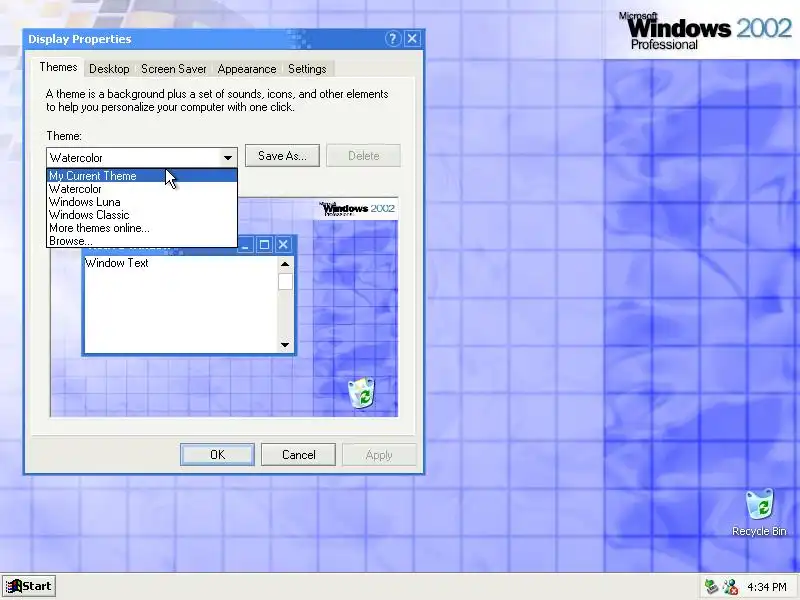
Task: Pick the Windows Luna theme
Action: [x=142, y=202]
